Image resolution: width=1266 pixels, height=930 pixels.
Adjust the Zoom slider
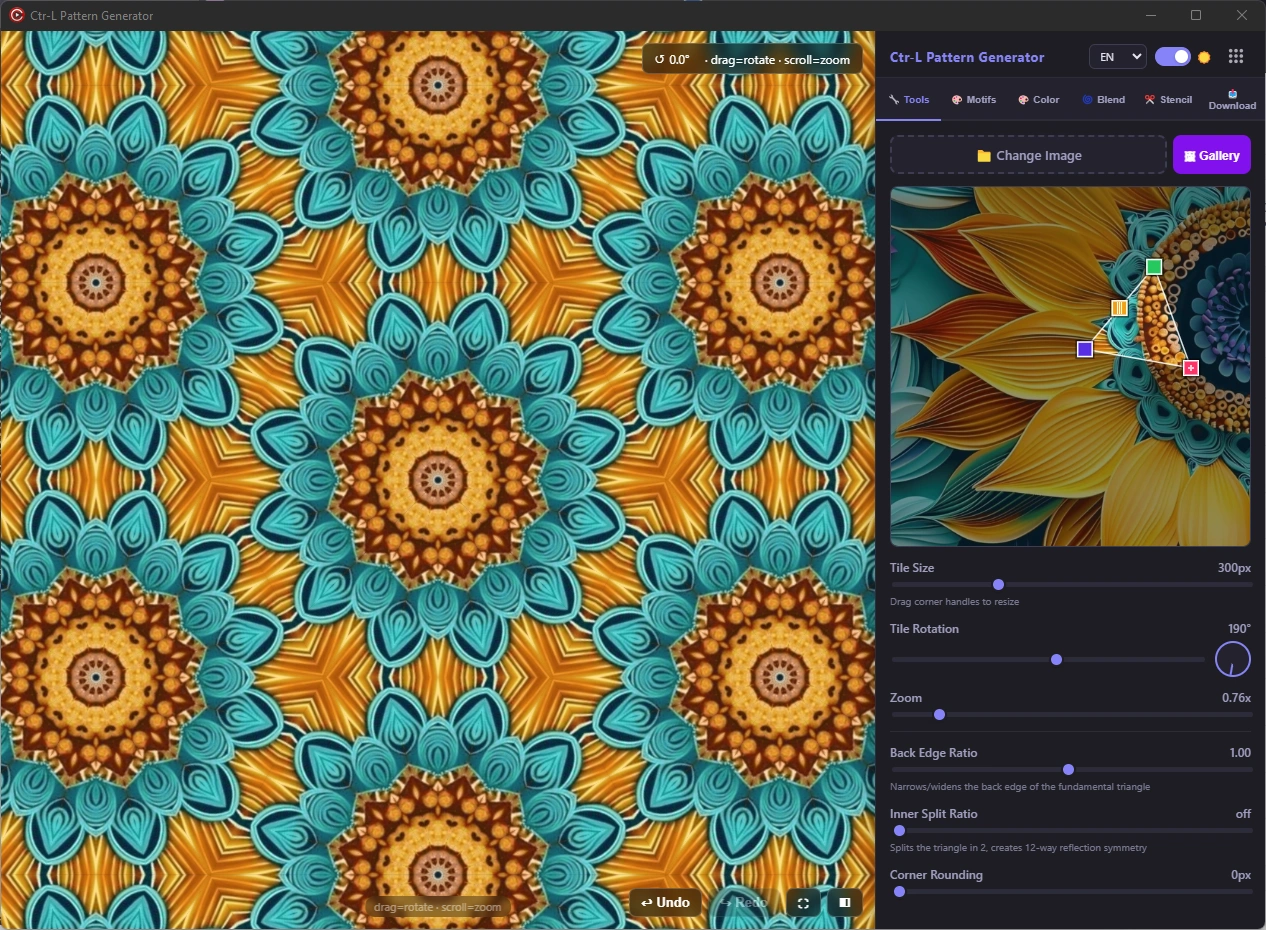click(1071, 714)
